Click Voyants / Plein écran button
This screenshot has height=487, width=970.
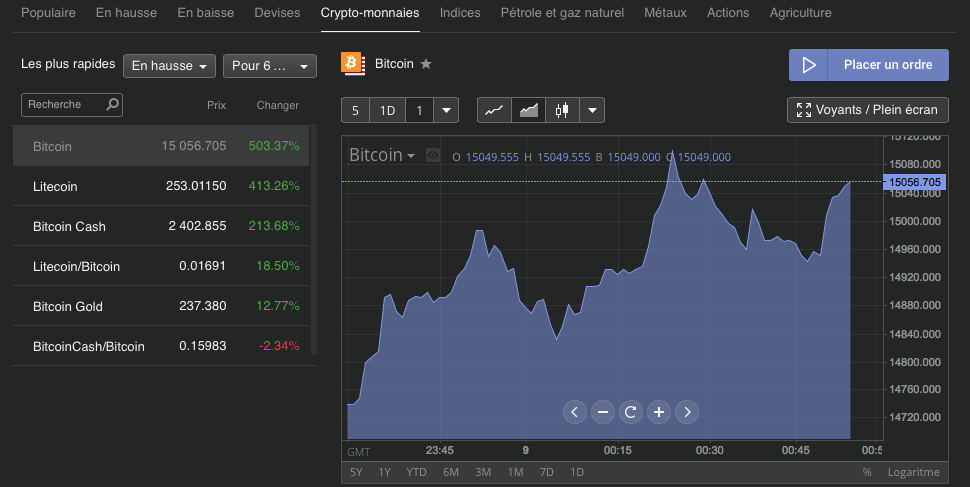(868, 110)
